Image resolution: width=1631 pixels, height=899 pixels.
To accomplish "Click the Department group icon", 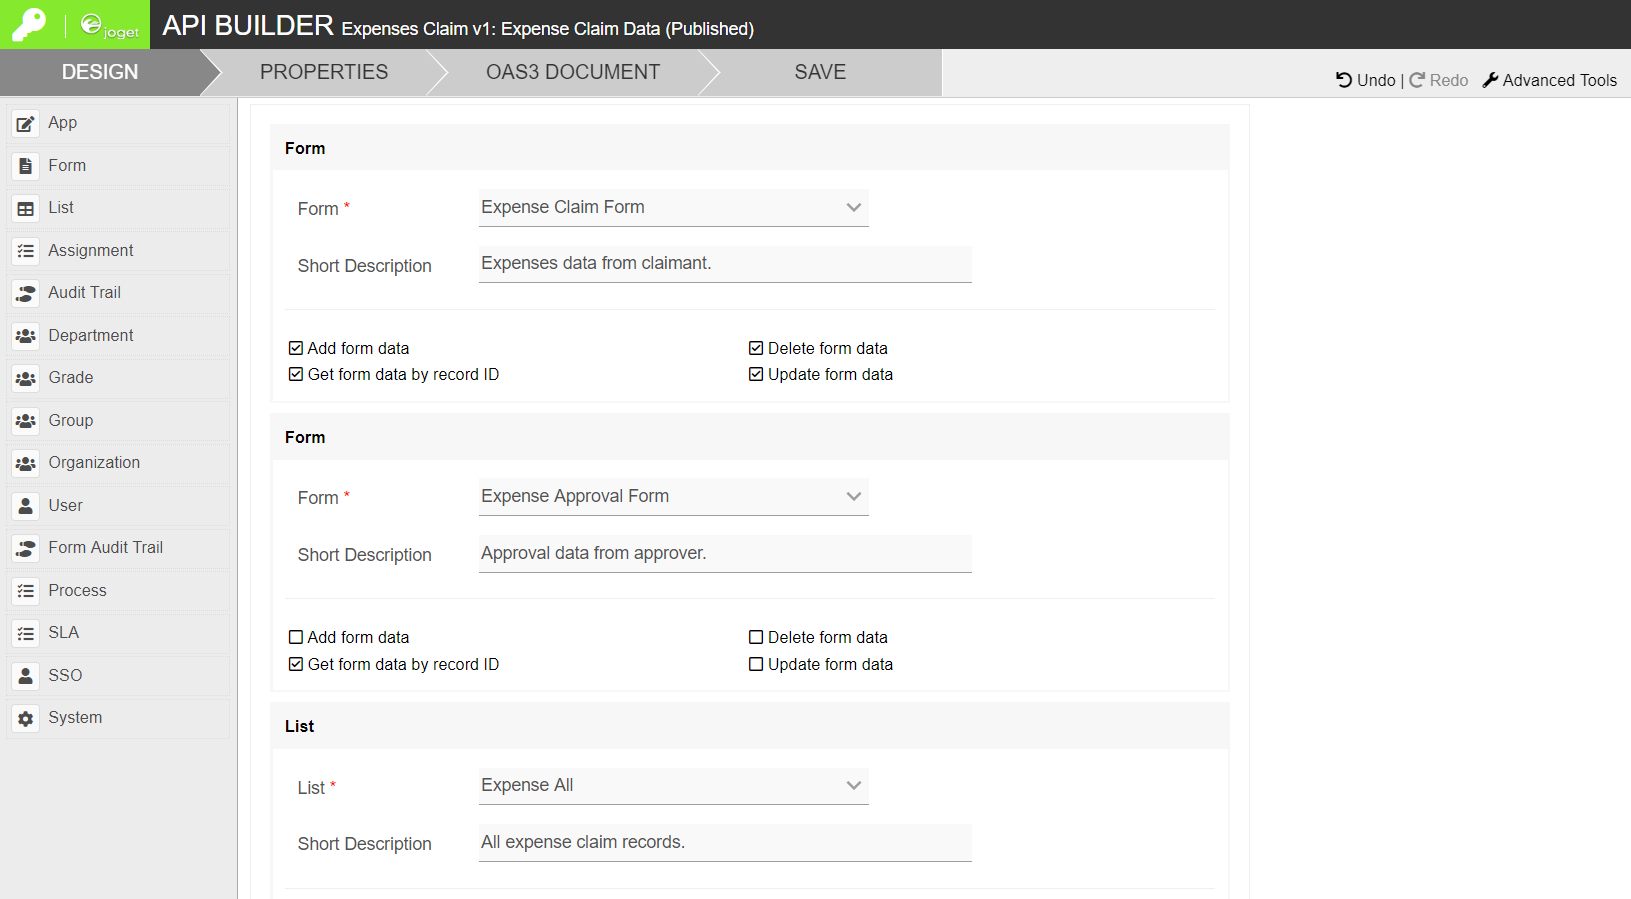I will [x=26, y=336].
